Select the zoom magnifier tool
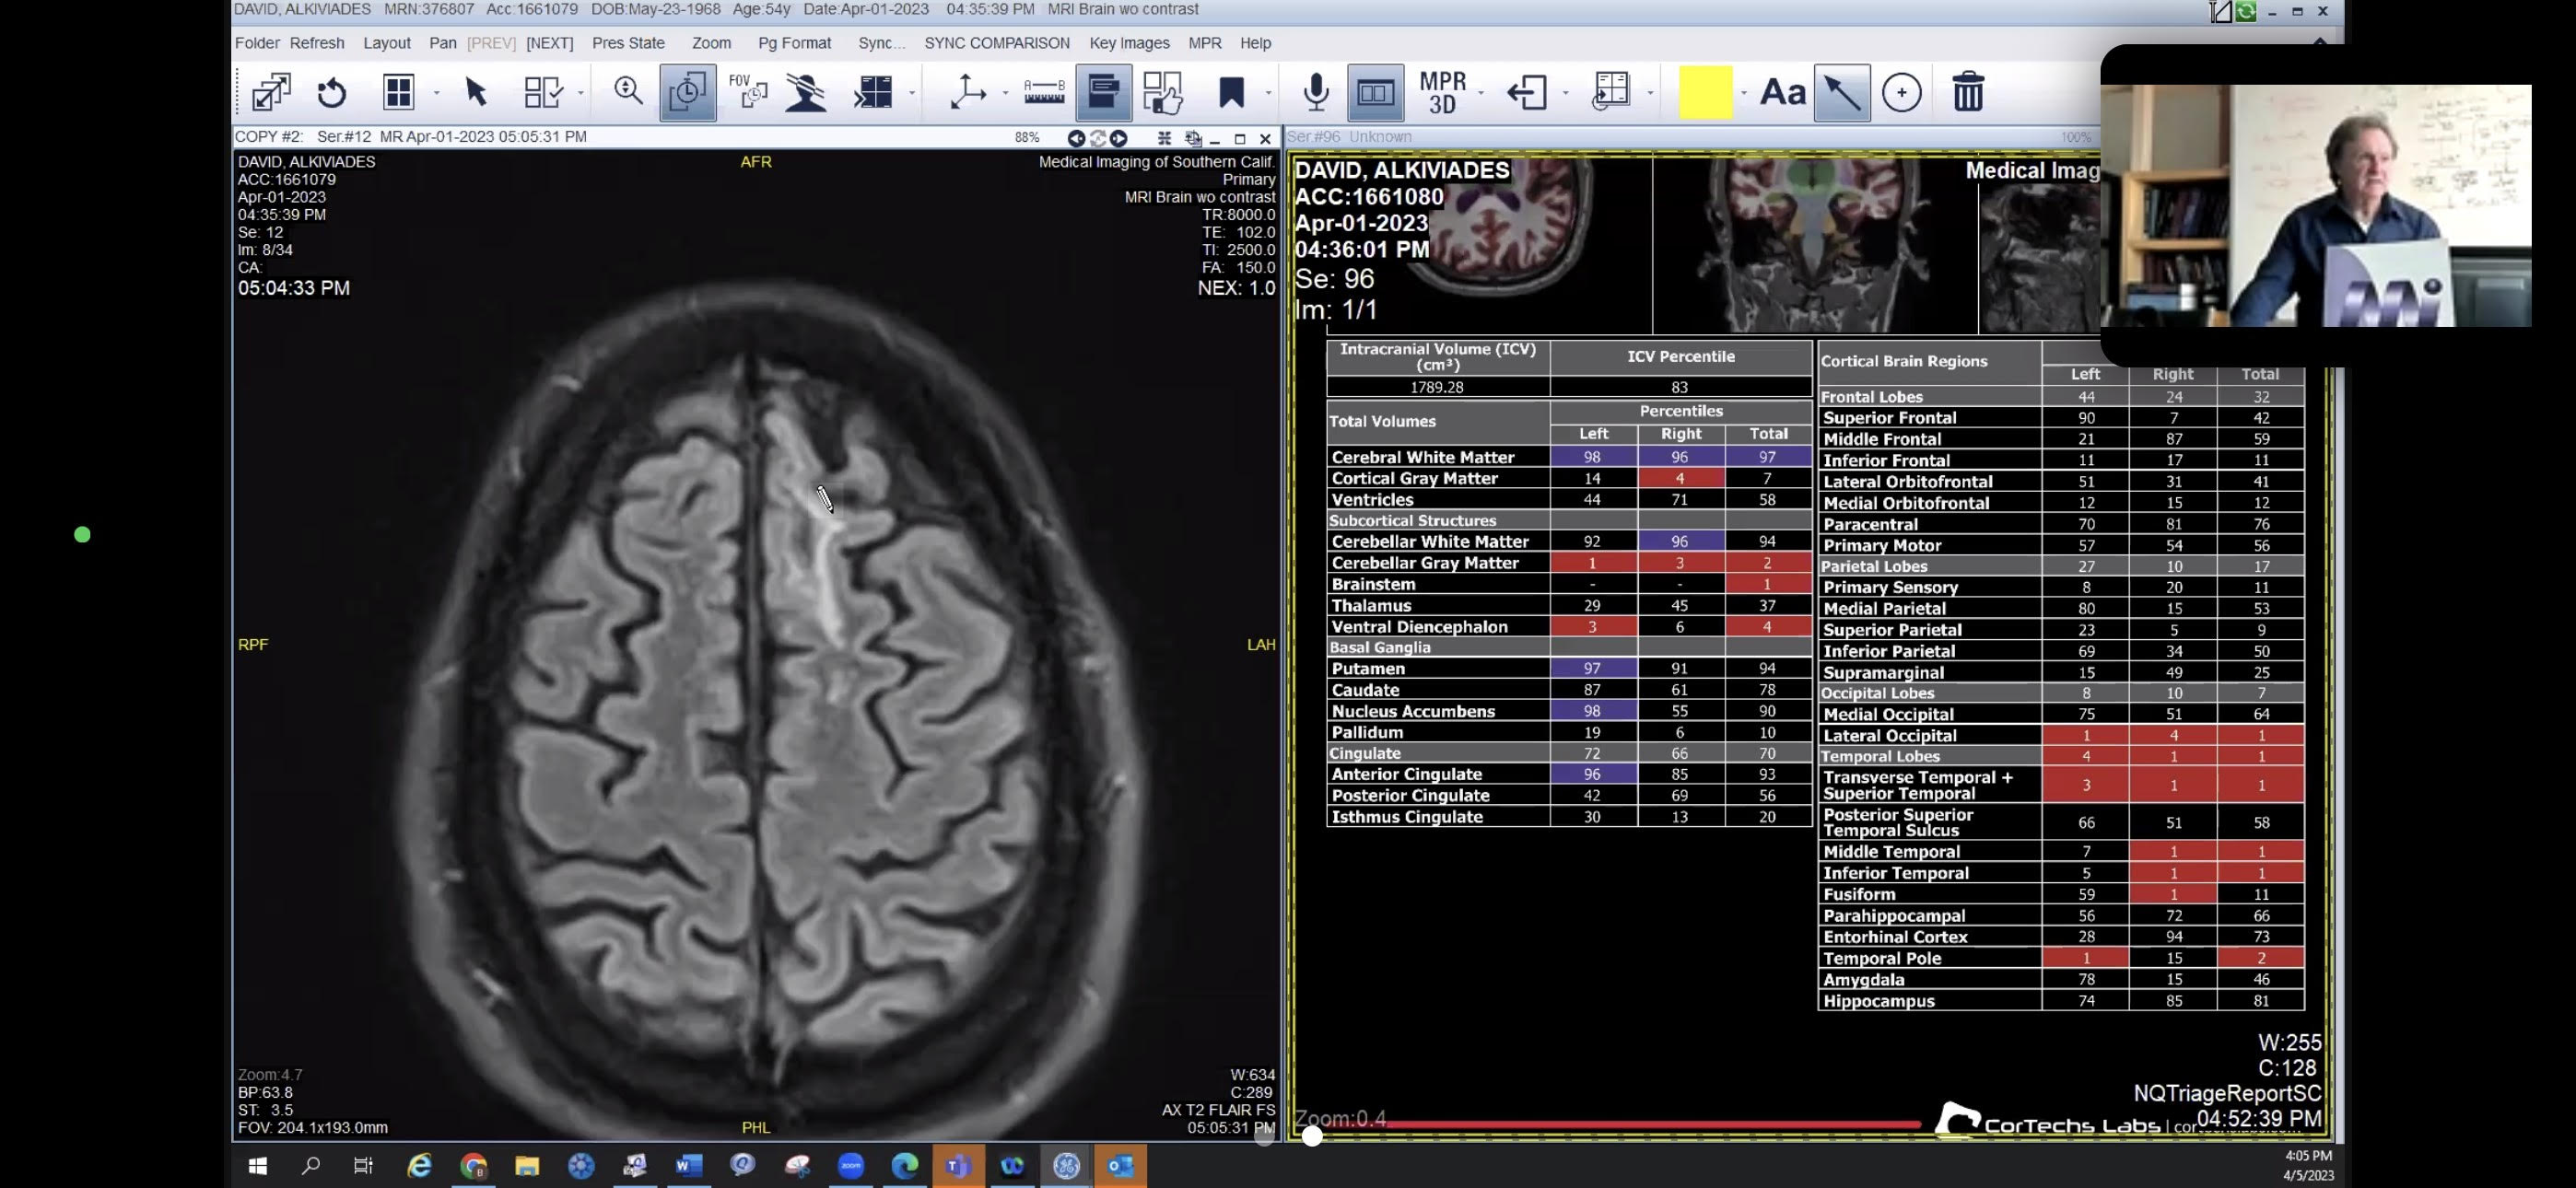 pyautogui.click(x=628, y=91)
